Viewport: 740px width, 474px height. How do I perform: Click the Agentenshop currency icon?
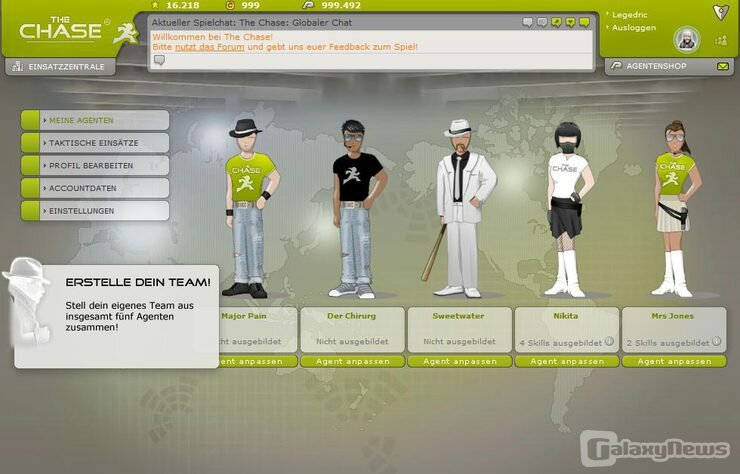tap(616, 66)
